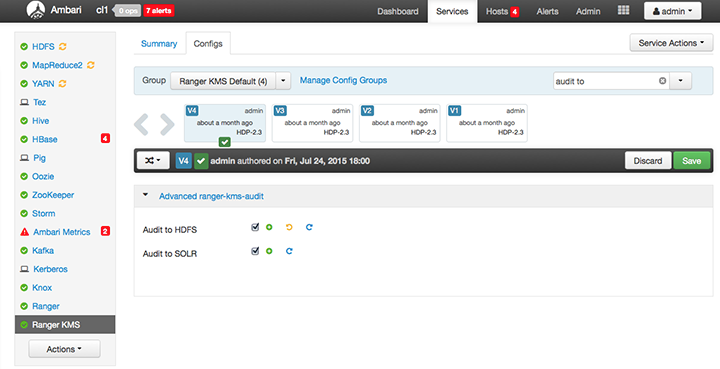Open the Hosts menu item
Screen dimensions: 720x369
click(502, 11)
